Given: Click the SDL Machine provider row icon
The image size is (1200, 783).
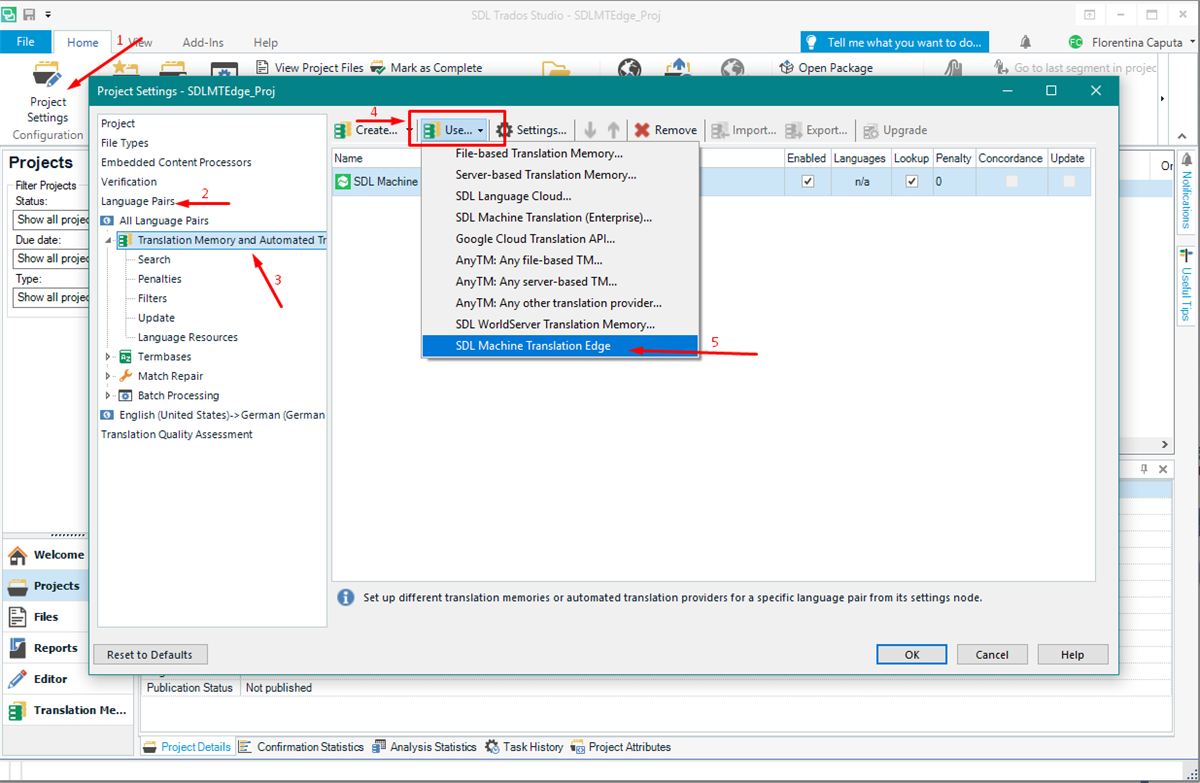Looking at the screenshot, I should (343, 182).
